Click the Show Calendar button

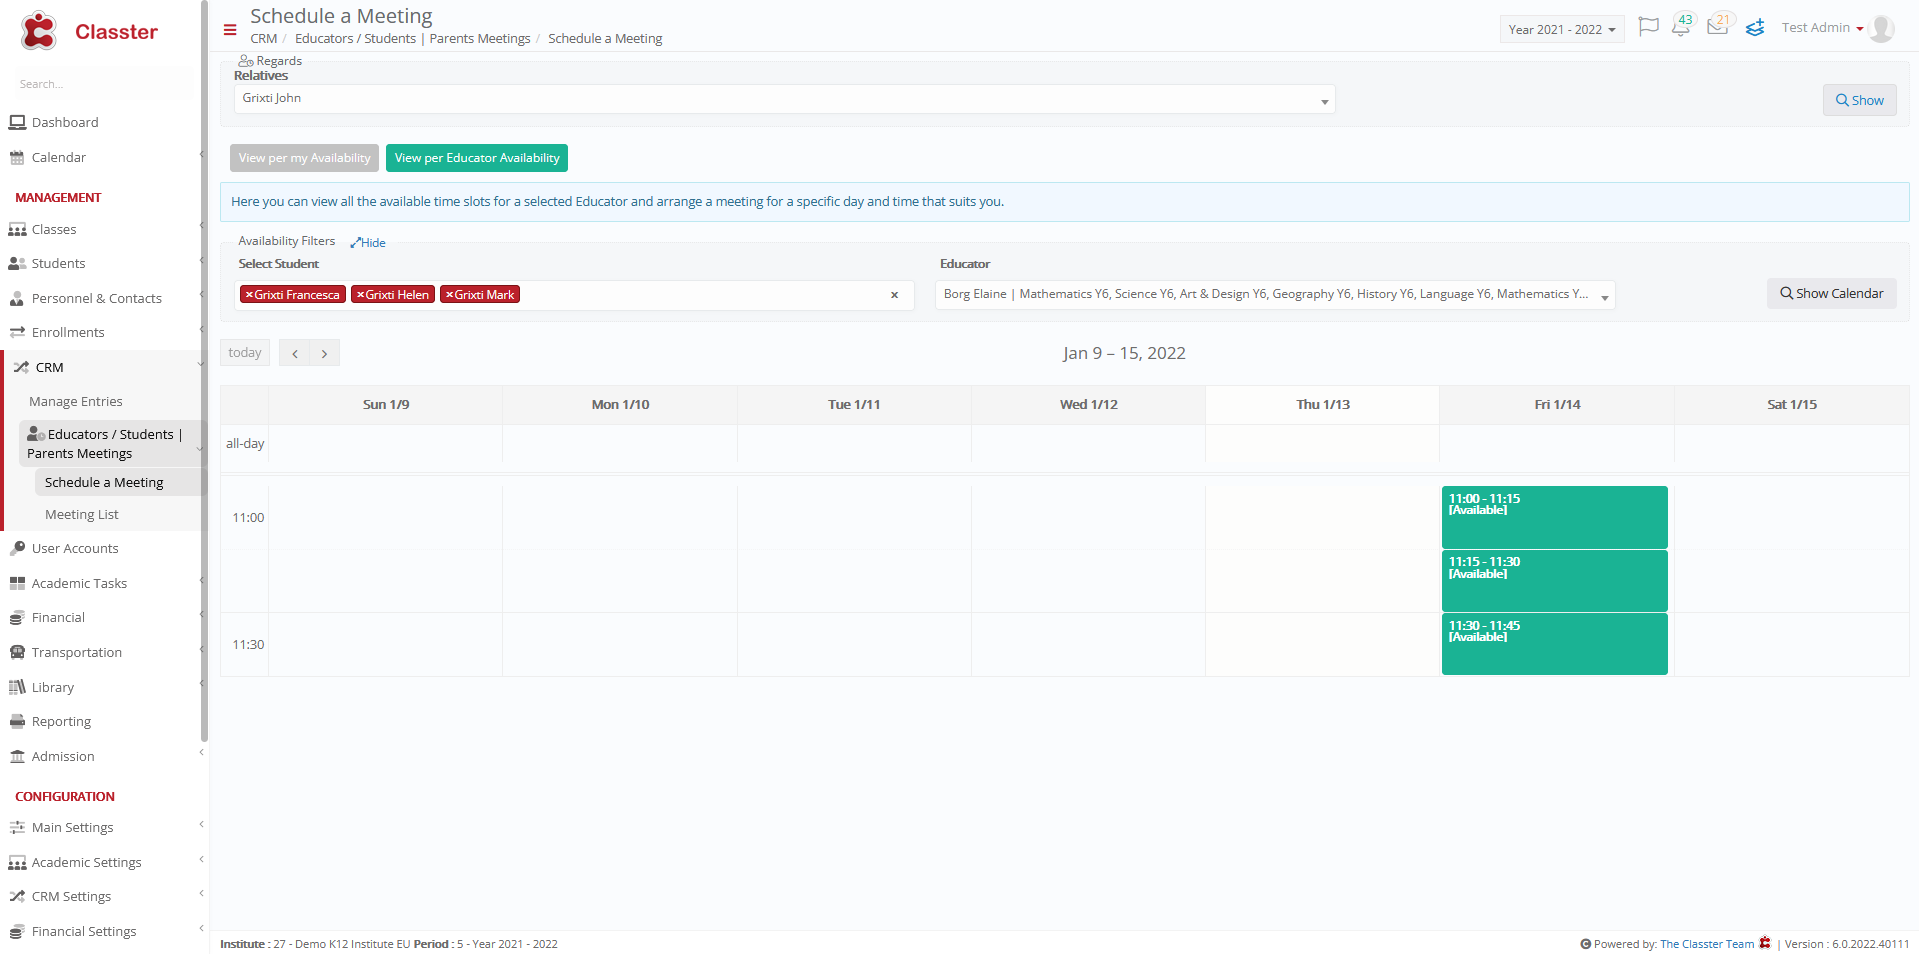[x=1831, y=293]
